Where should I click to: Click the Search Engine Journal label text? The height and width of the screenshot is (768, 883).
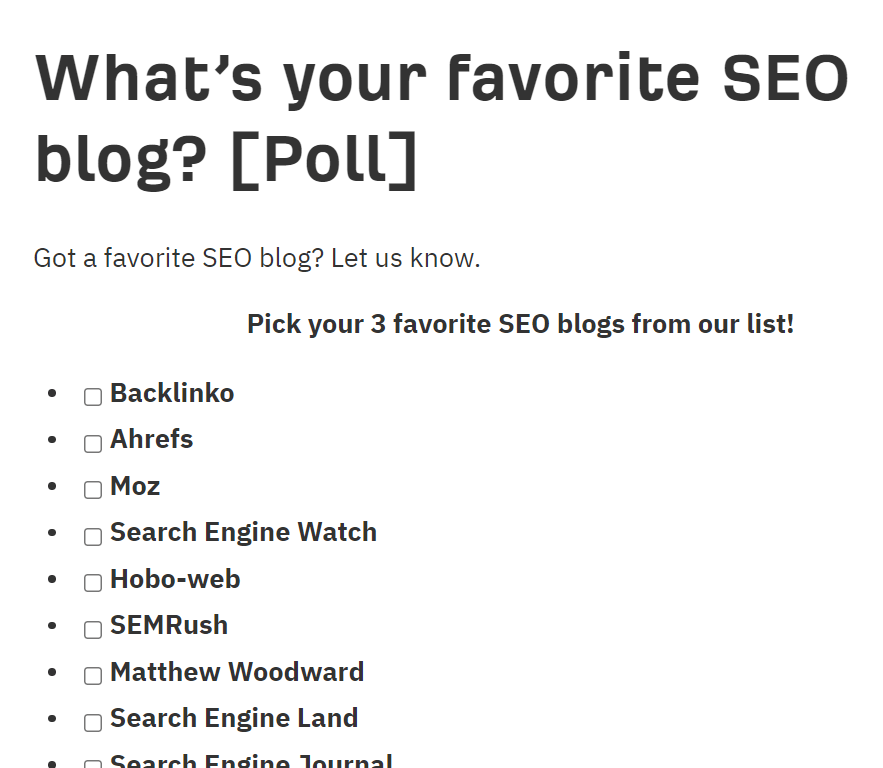point(251,760)
